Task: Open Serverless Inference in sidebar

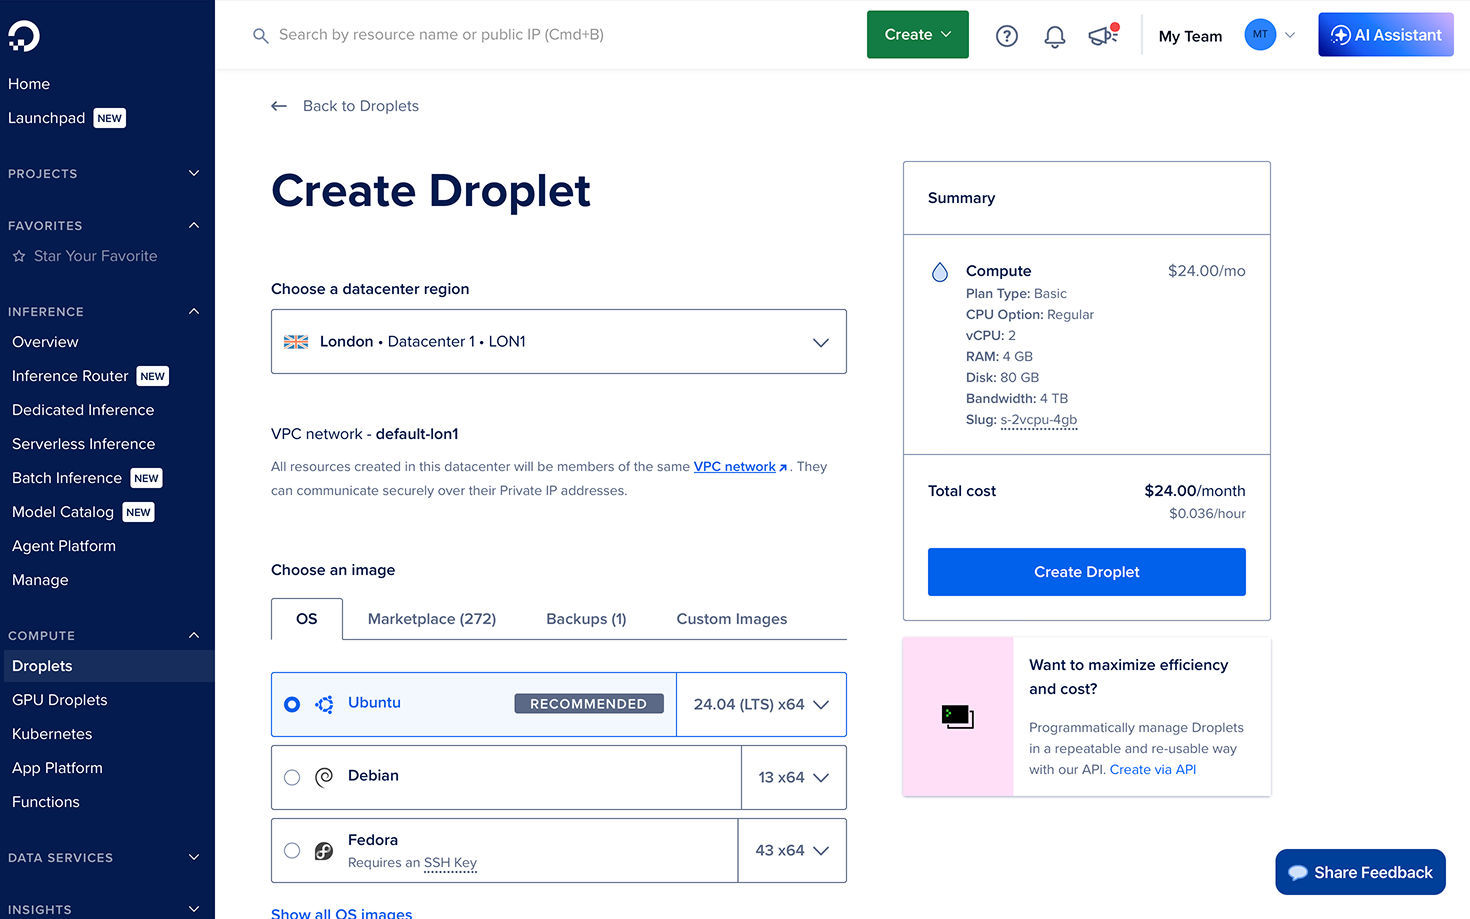Action: (84, 444)
